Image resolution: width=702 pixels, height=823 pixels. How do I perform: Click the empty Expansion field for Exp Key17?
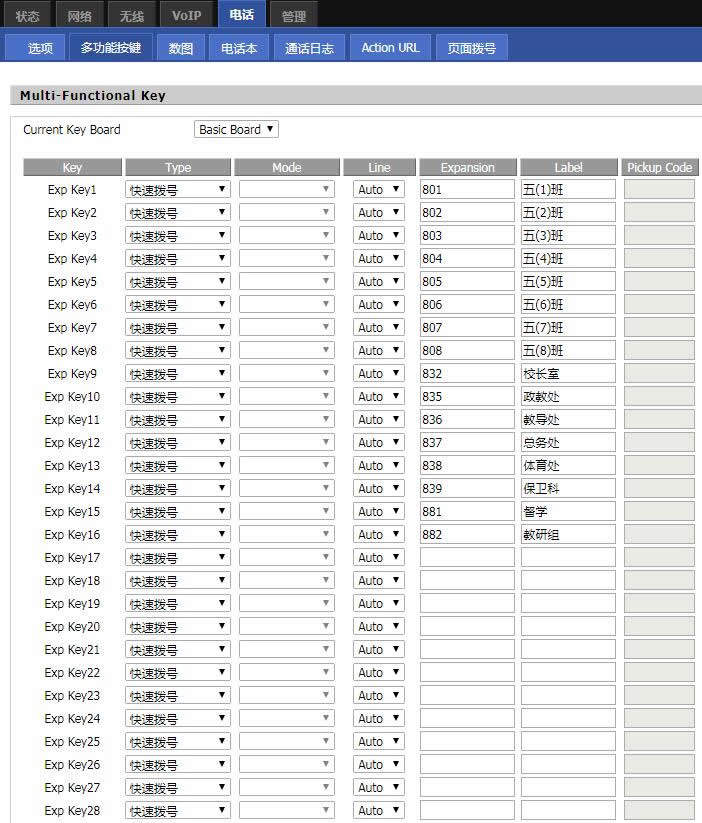(x=467, y=557)
